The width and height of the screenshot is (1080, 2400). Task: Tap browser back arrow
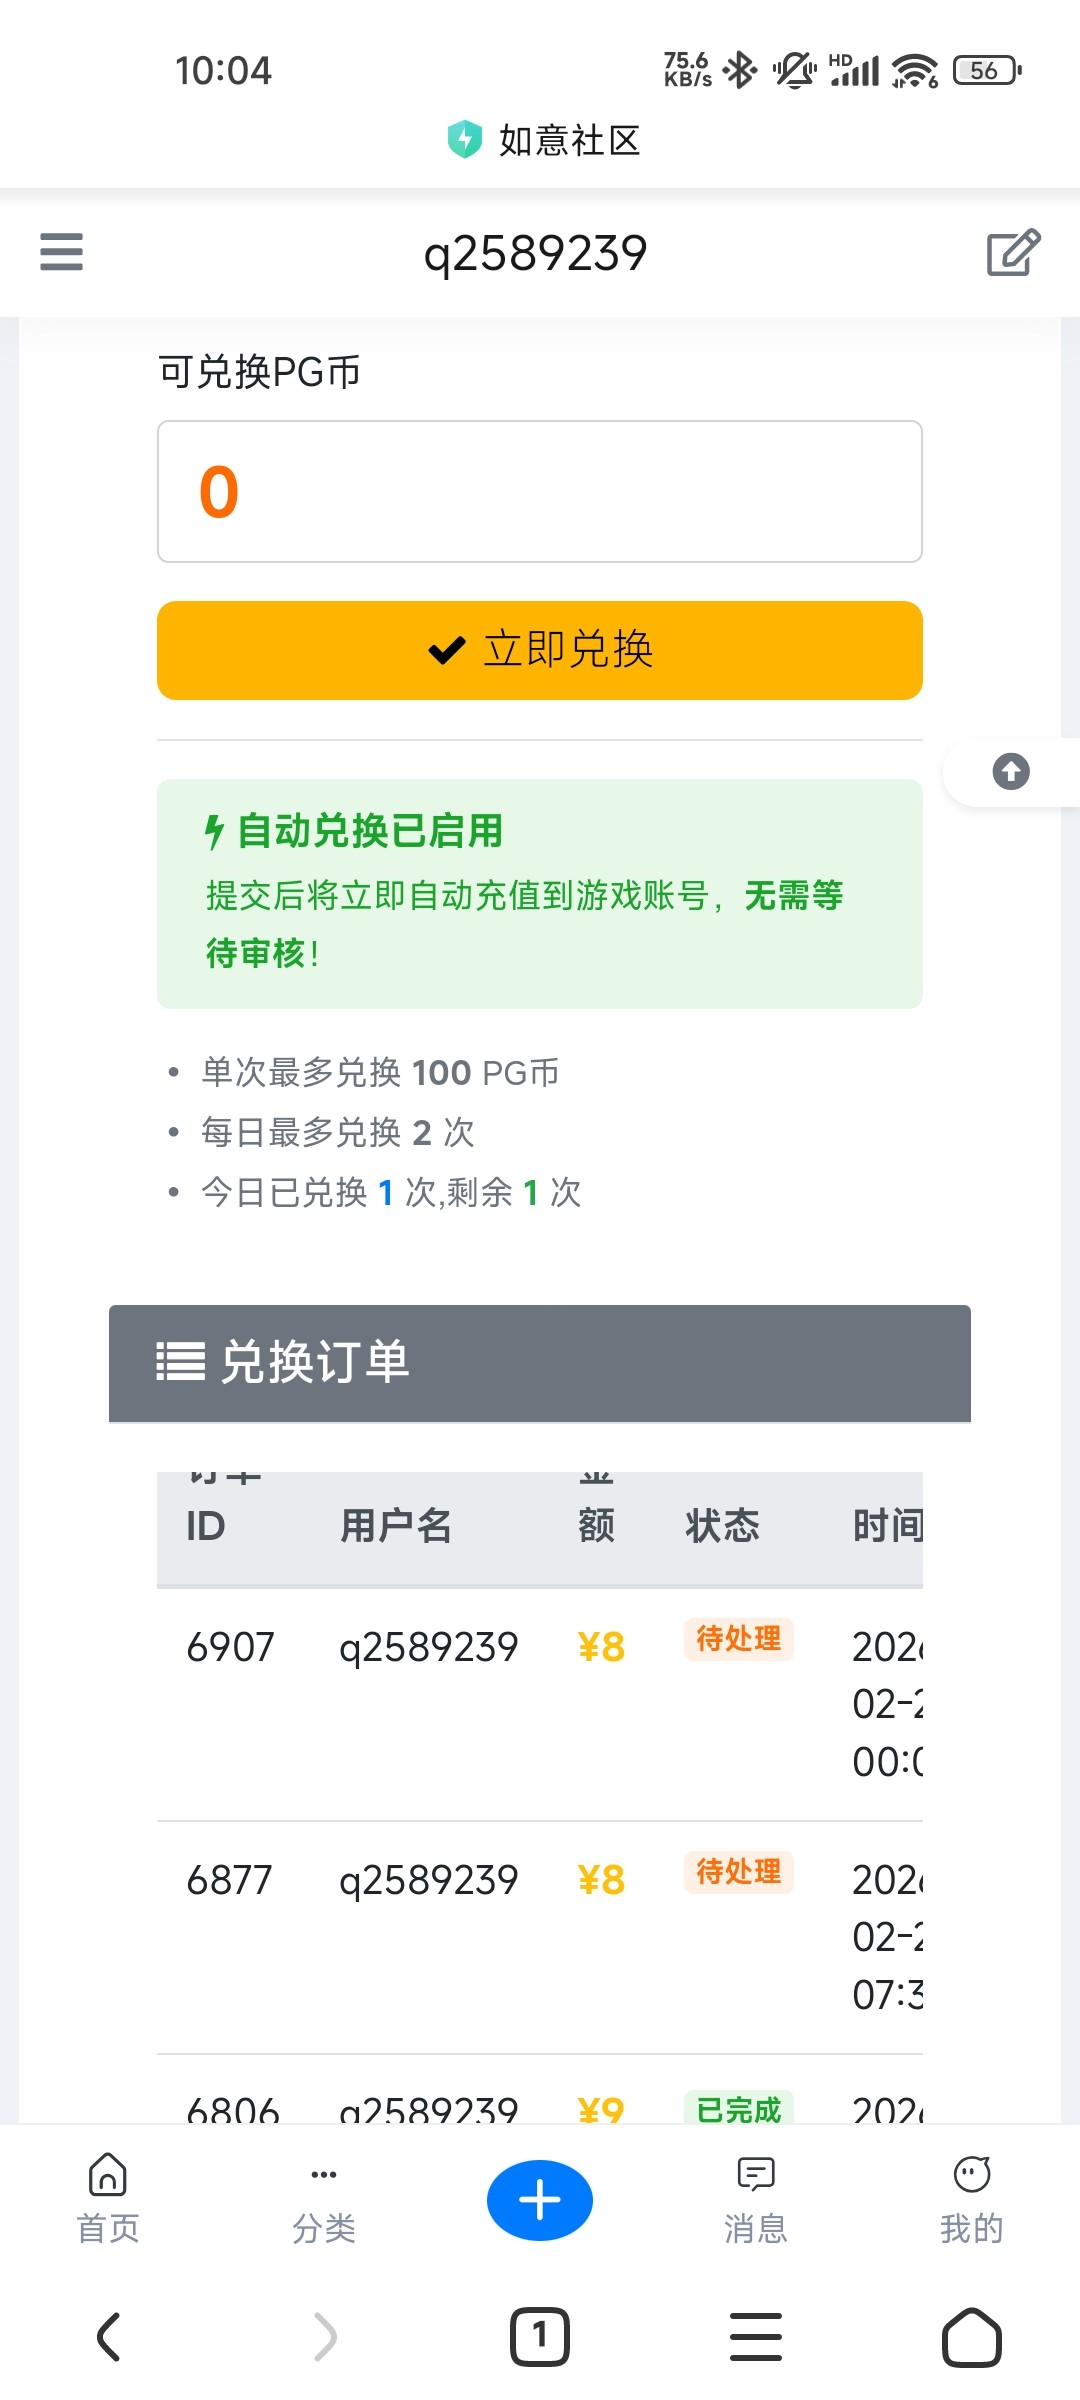[x=108, y=2337]
